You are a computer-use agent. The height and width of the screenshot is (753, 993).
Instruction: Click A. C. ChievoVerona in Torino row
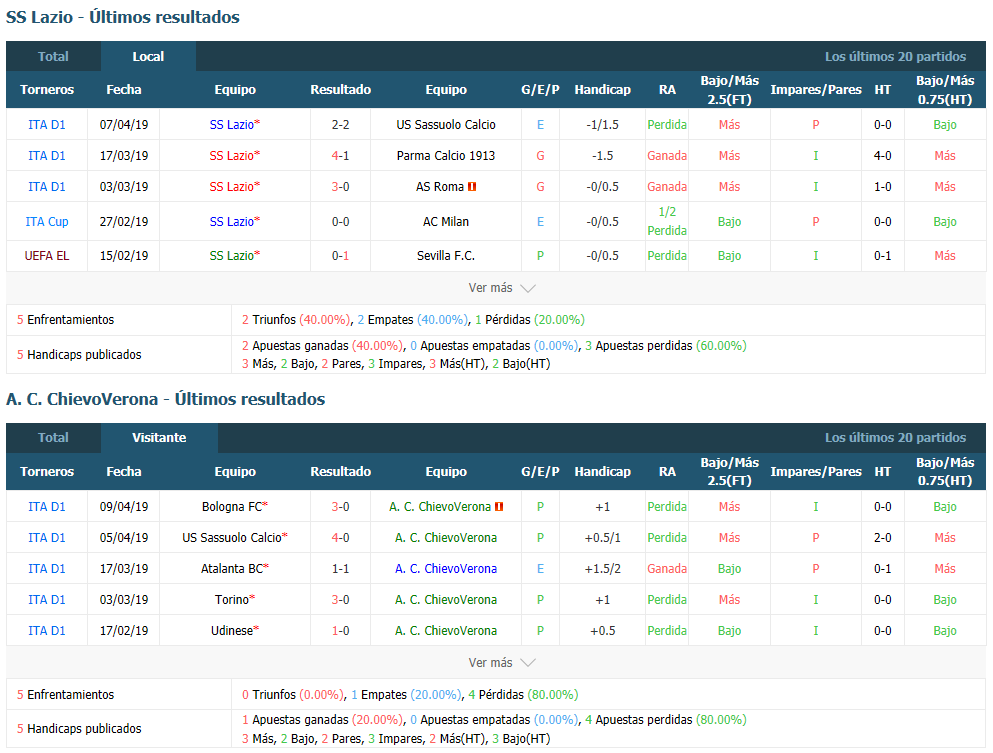click(446, 600)
